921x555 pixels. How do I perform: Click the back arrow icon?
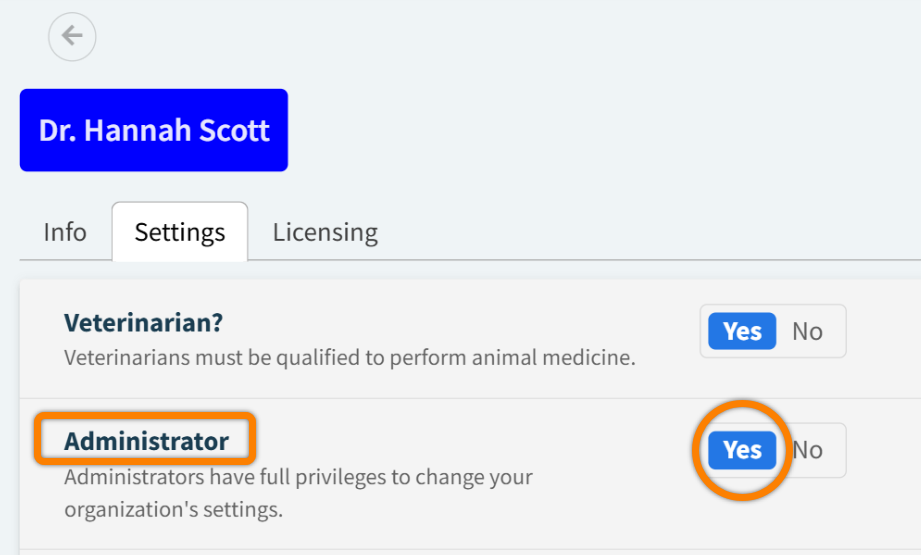coord(72,37)
